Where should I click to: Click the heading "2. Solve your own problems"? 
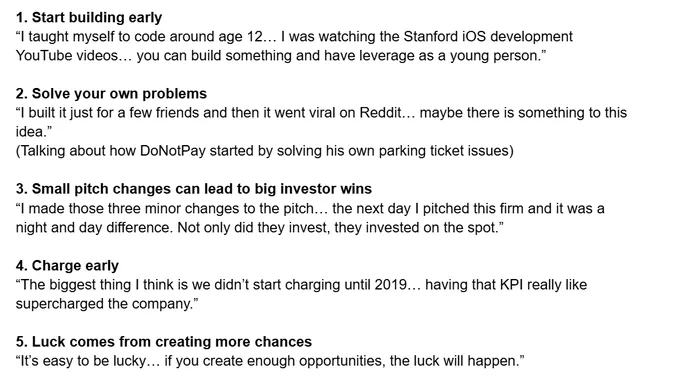(111, 94)
